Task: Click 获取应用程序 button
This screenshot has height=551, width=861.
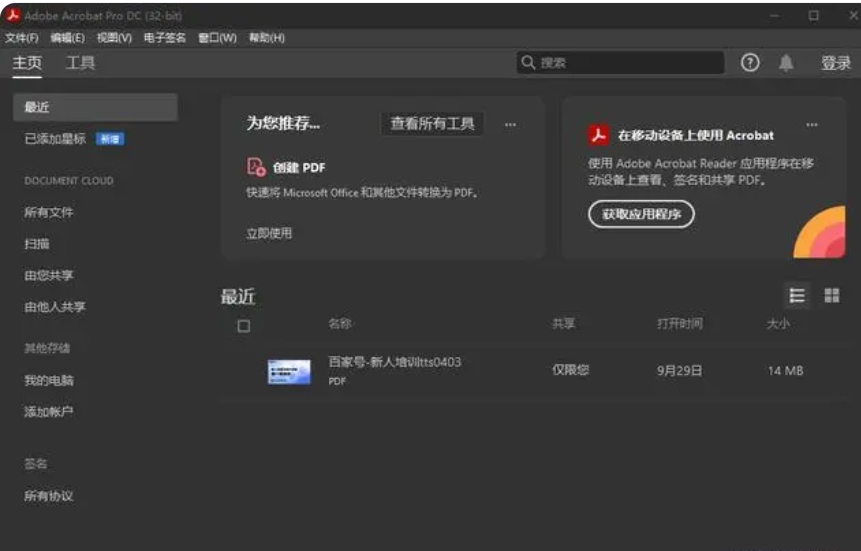Action: pos(641,214)
